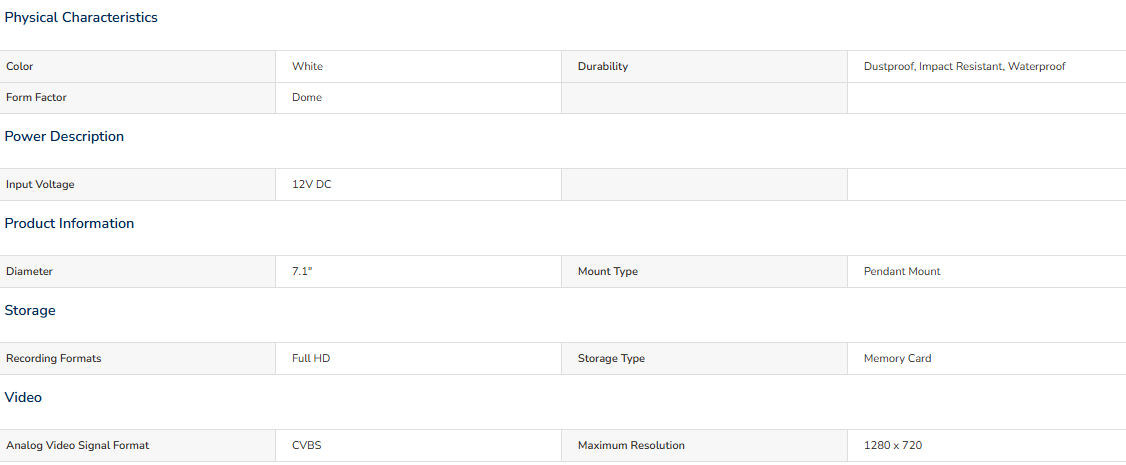Click the Diameter value 7.1"
Image resolution: width=1126 pixels, height=465 pixels.
click(x=302, y=271)
